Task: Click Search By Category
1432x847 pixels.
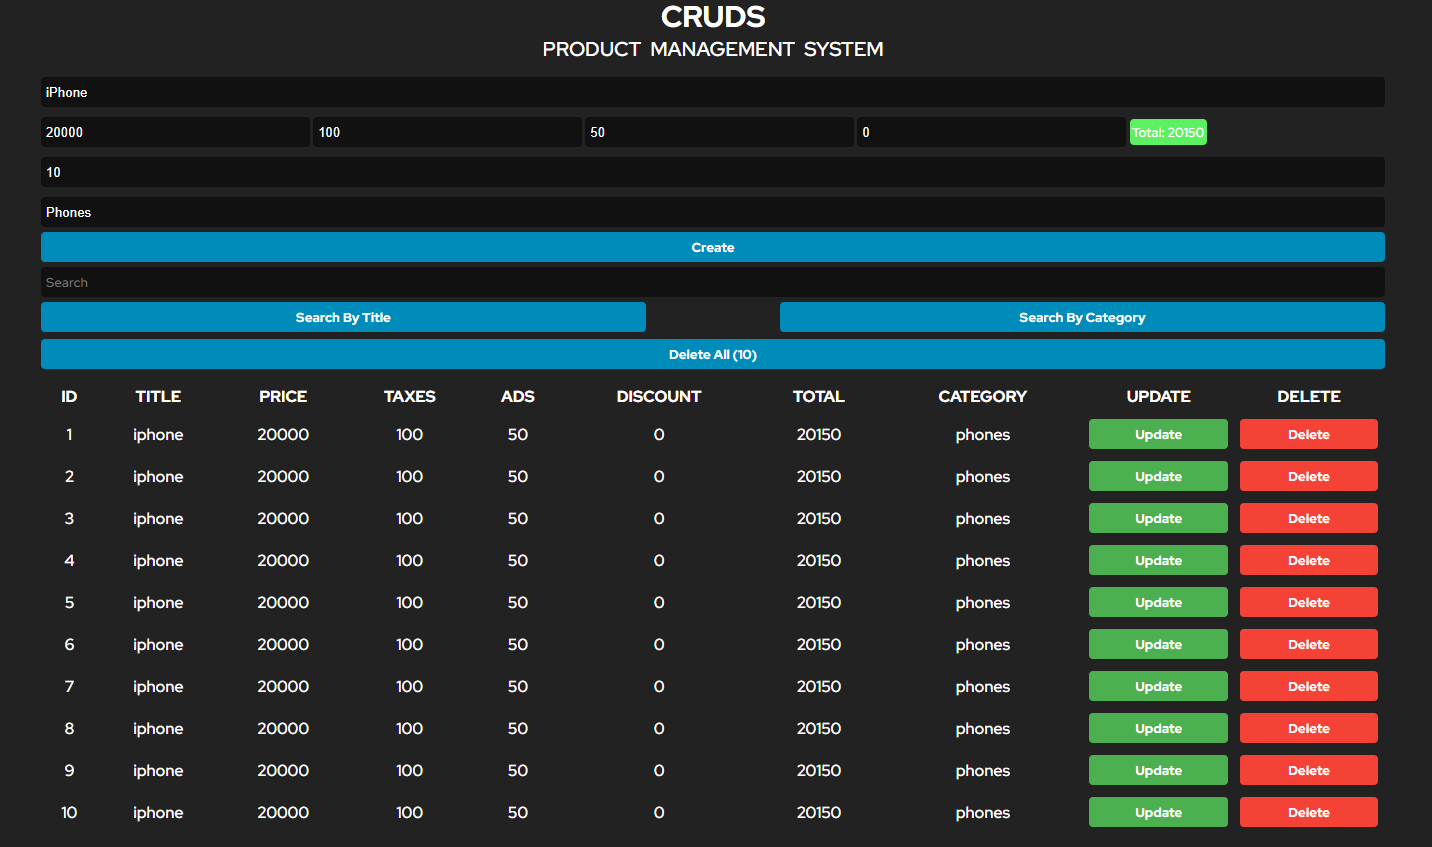Action: (x=1081, y=317)
